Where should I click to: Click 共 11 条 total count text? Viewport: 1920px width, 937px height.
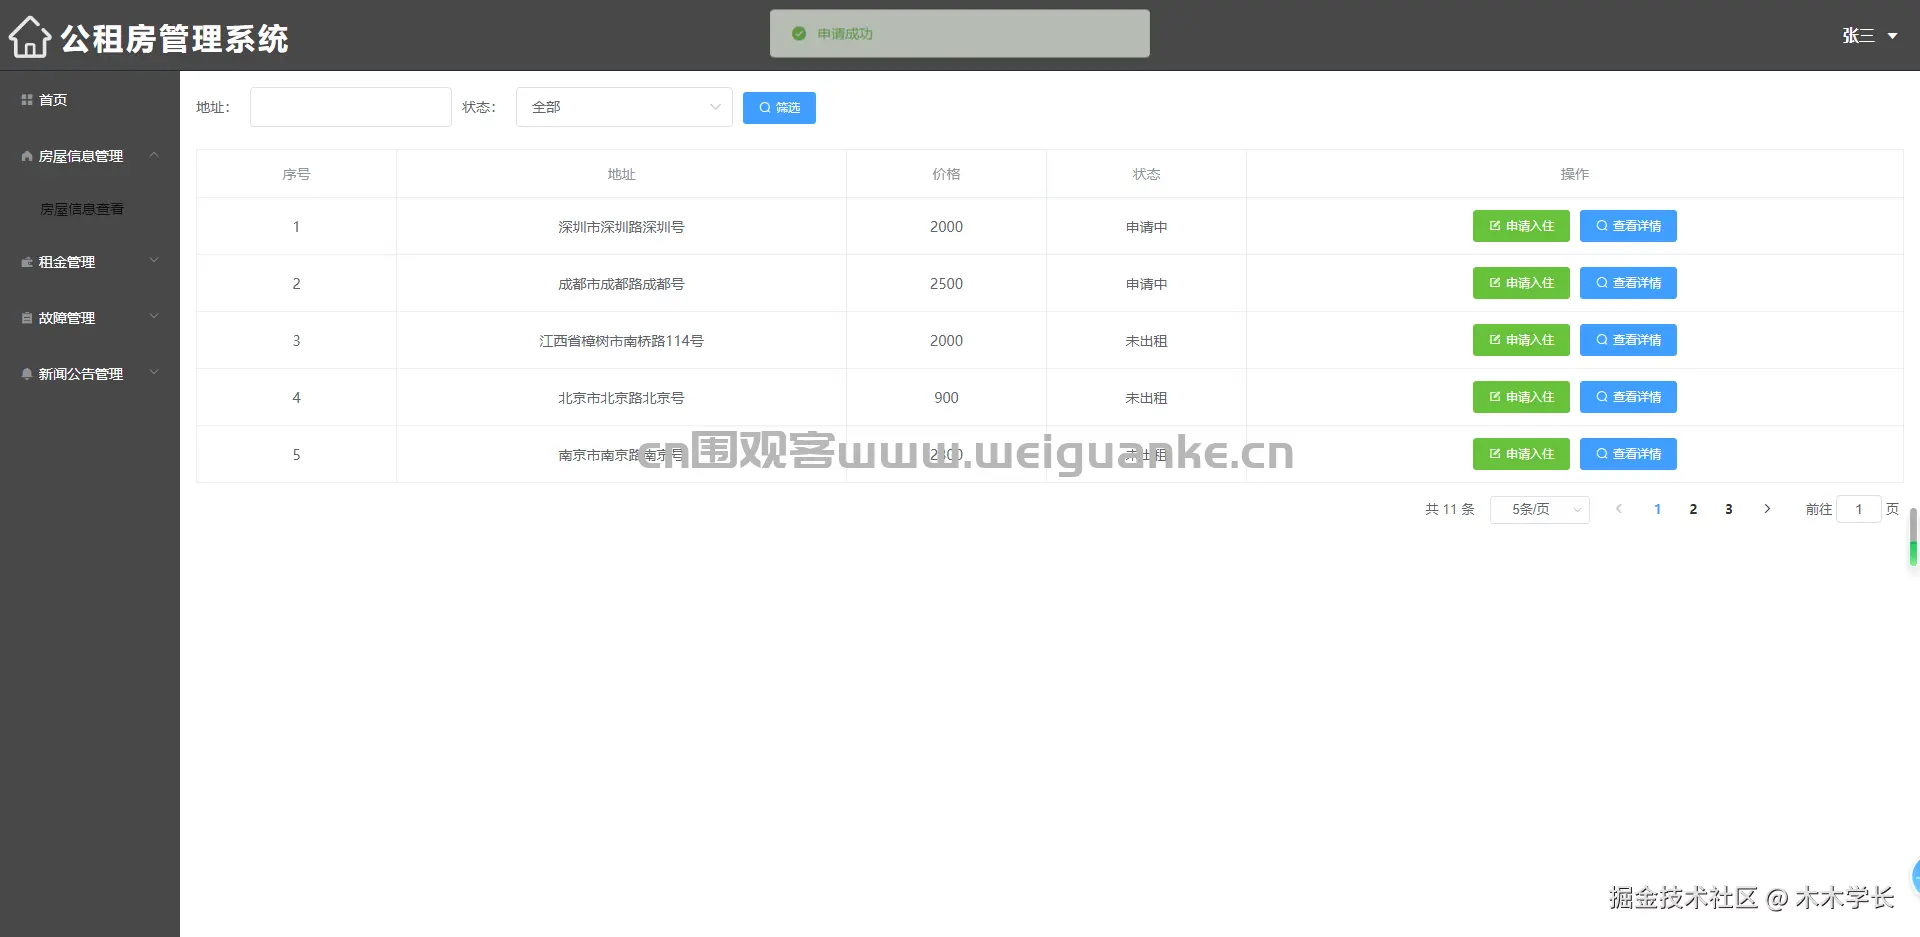click(1450, 509)
